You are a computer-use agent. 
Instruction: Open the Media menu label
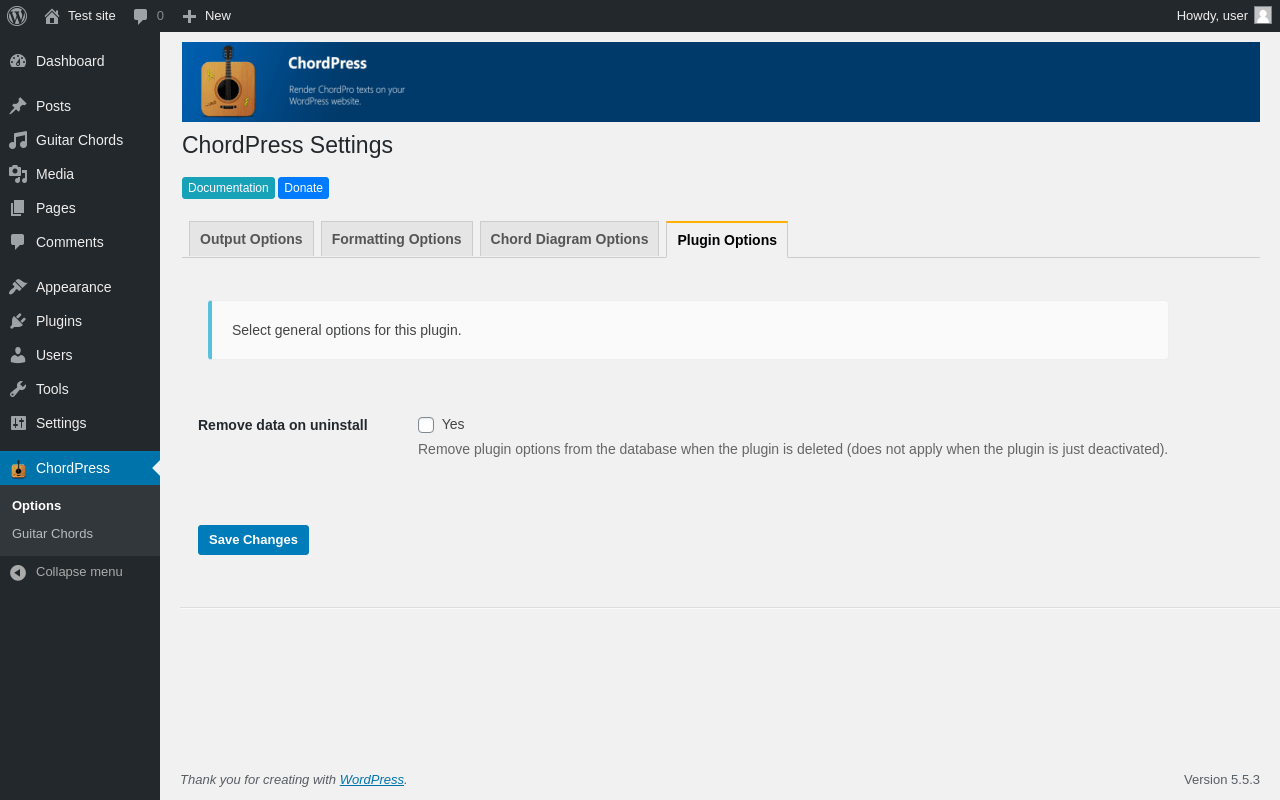coord(55,174)
